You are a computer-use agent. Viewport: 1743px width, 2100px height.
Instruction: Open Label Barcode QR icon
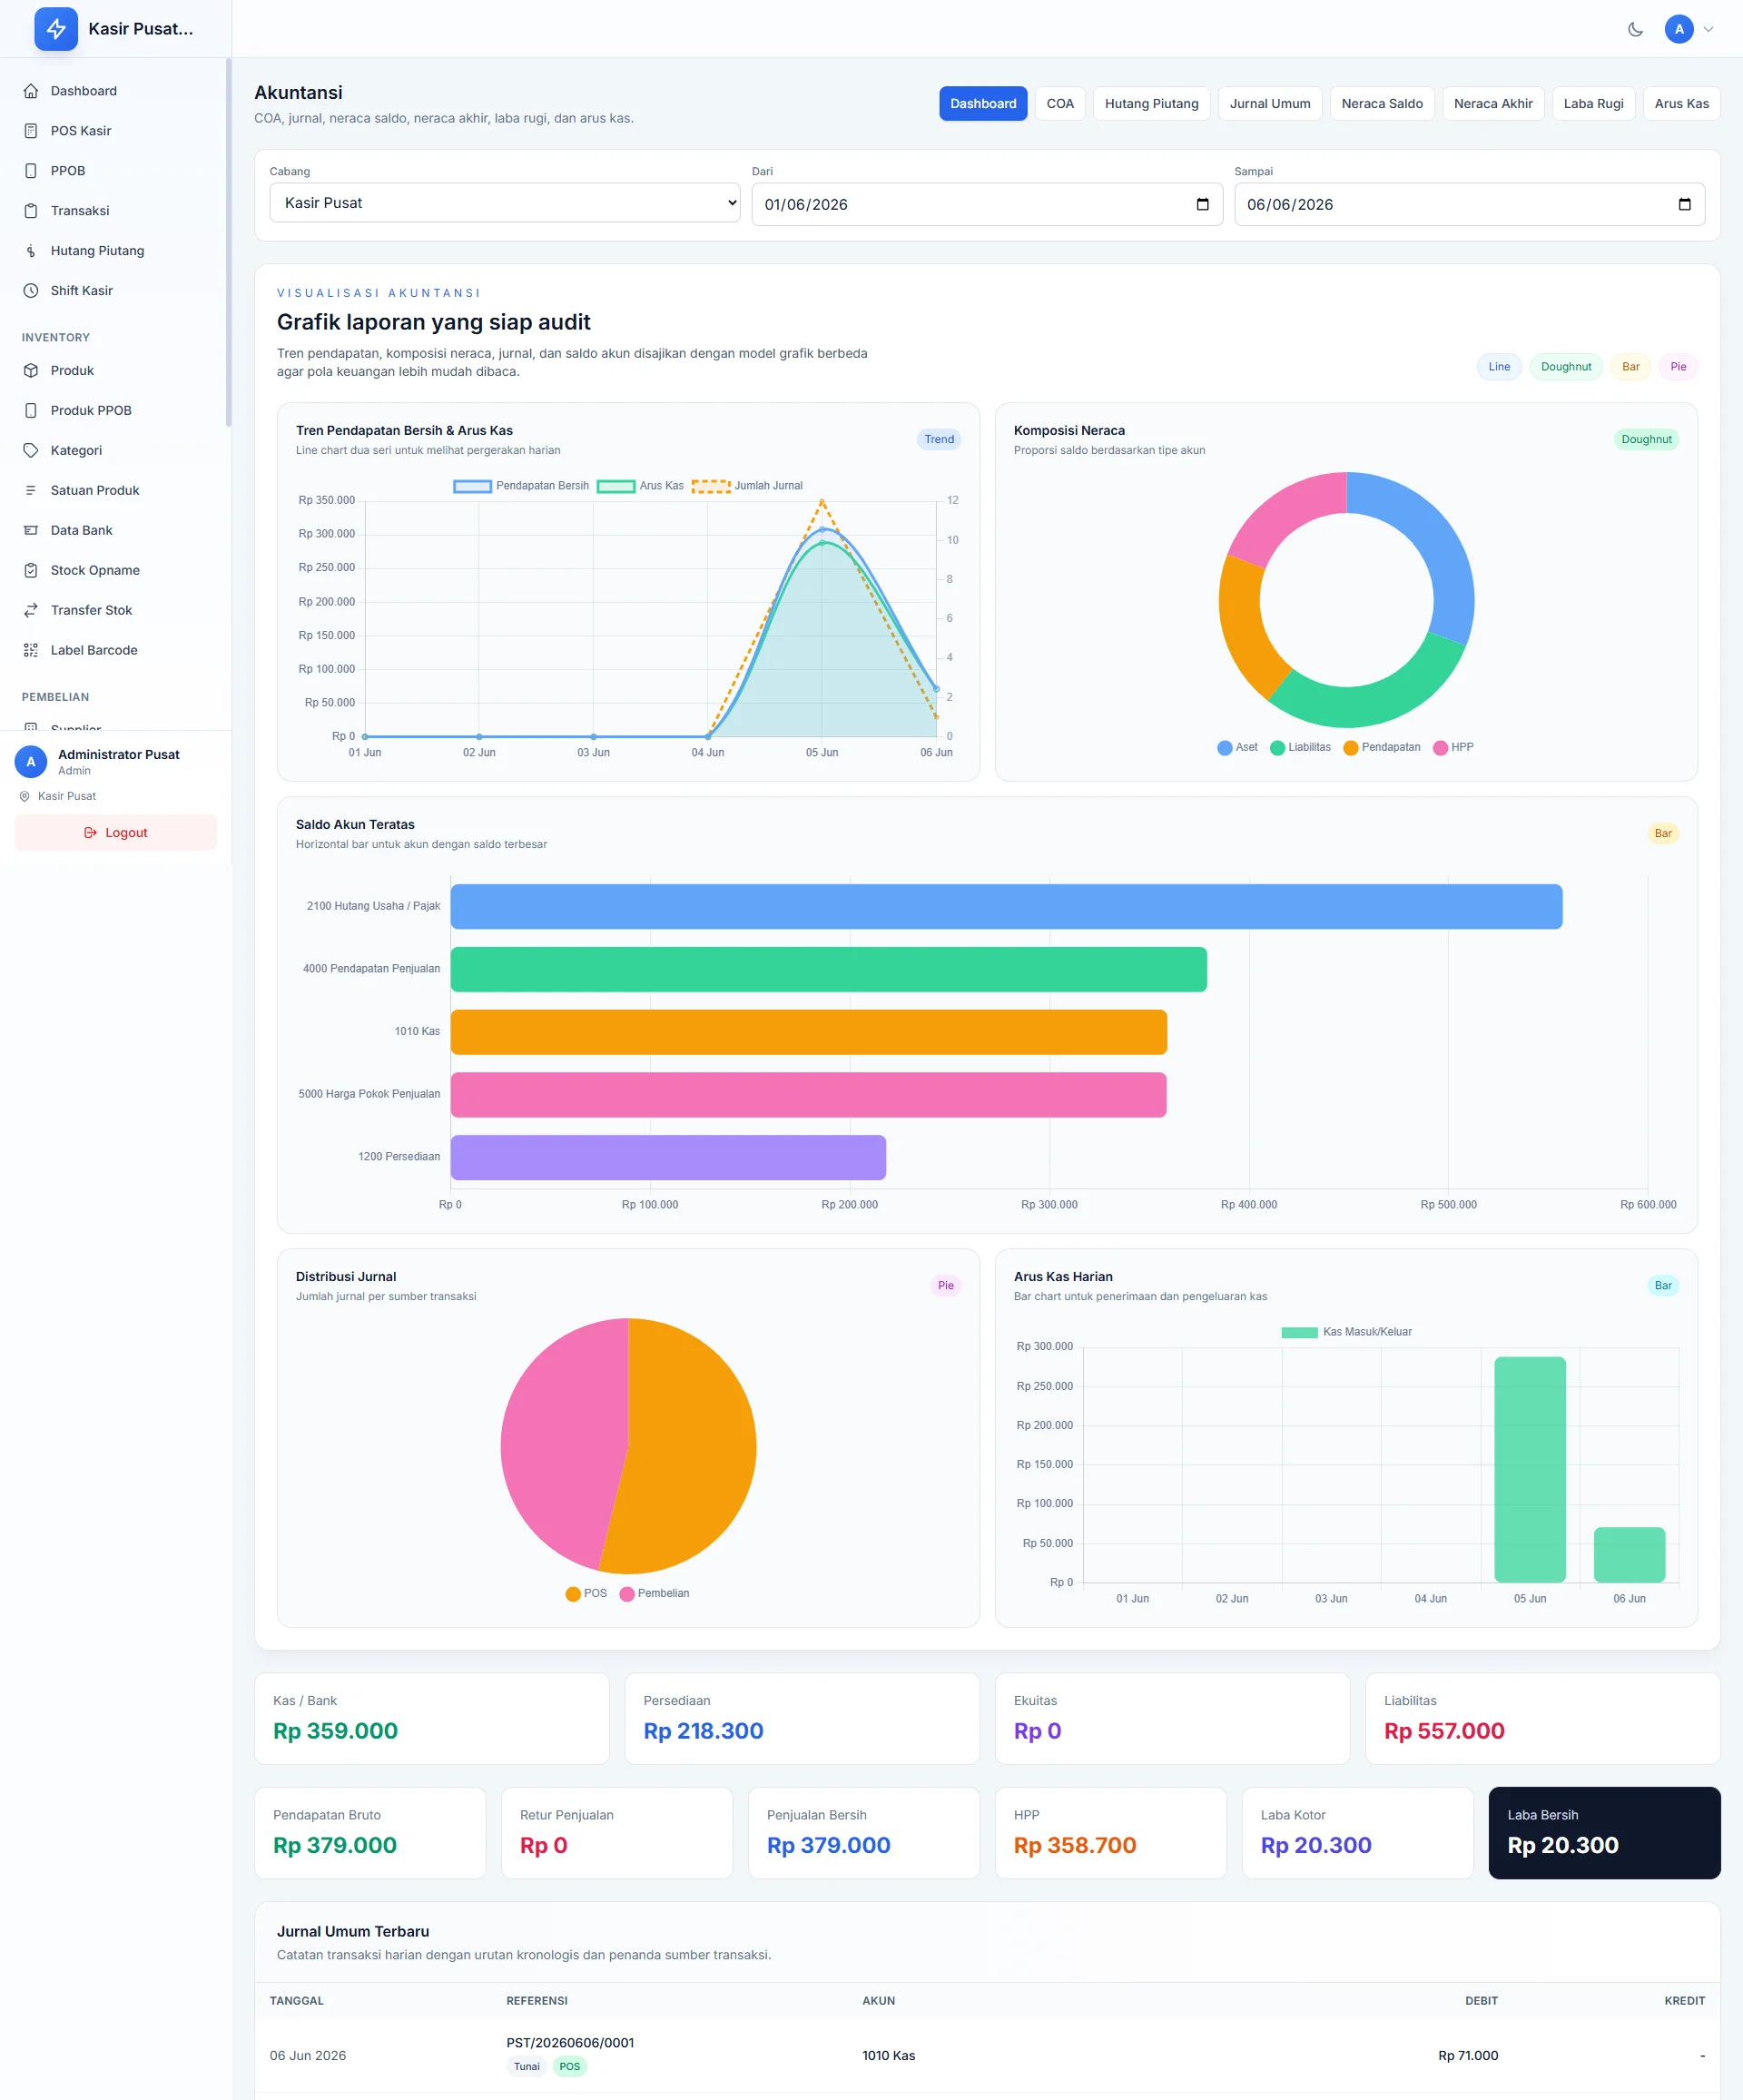(31, 651)
